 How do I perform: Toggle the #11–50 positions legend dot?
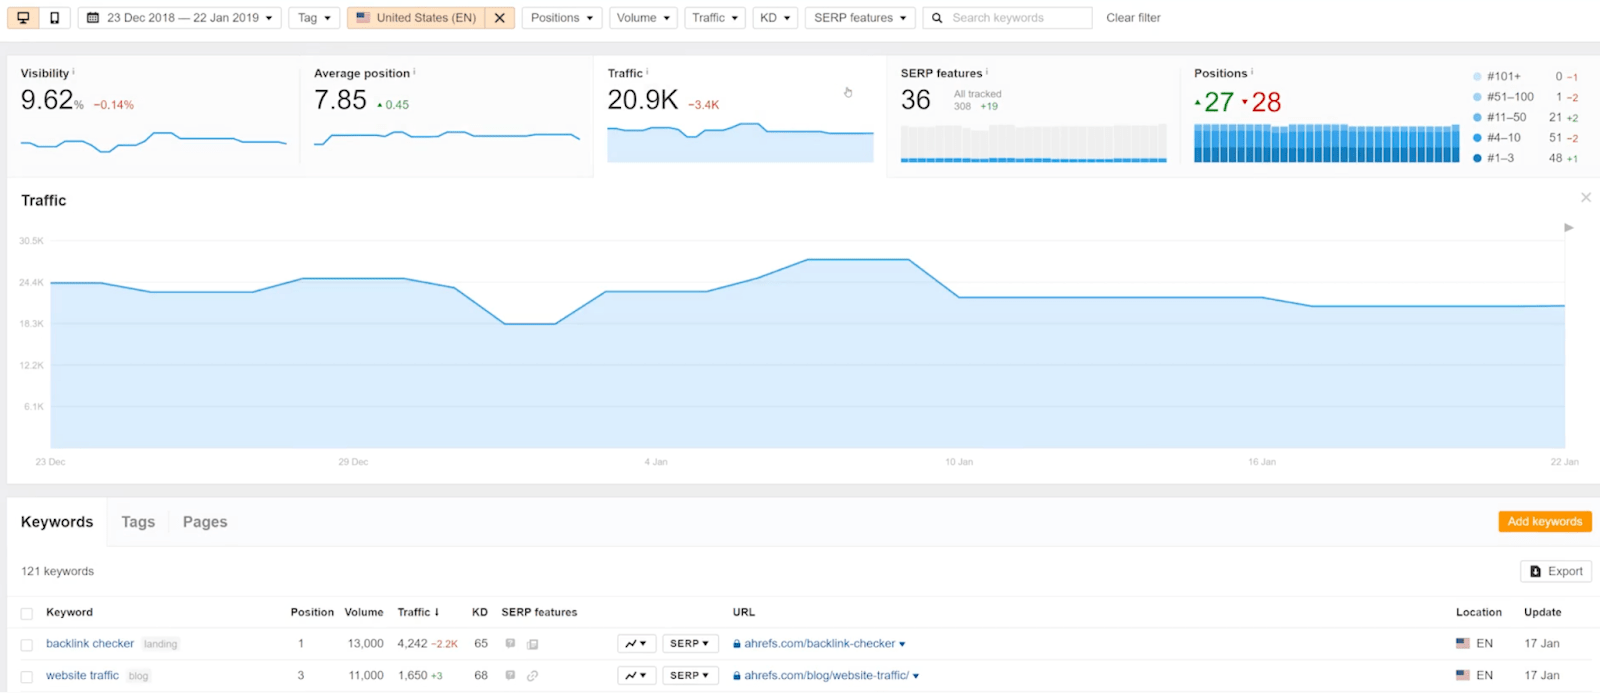click(x=1477, y=117)
